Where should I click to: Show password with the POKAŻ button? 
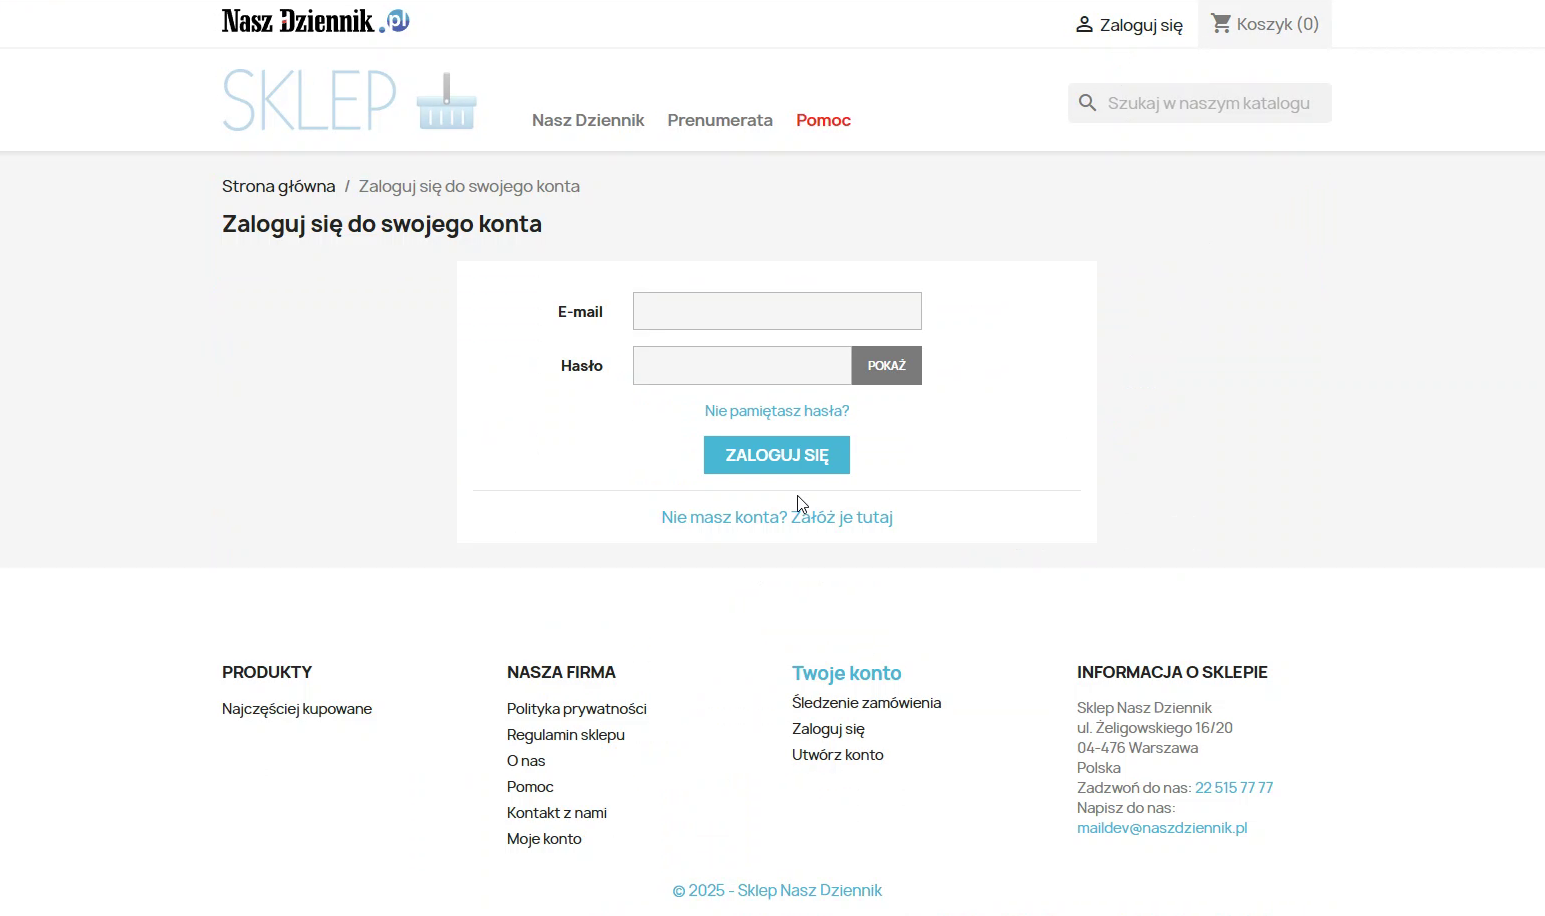tap(886, 366)
